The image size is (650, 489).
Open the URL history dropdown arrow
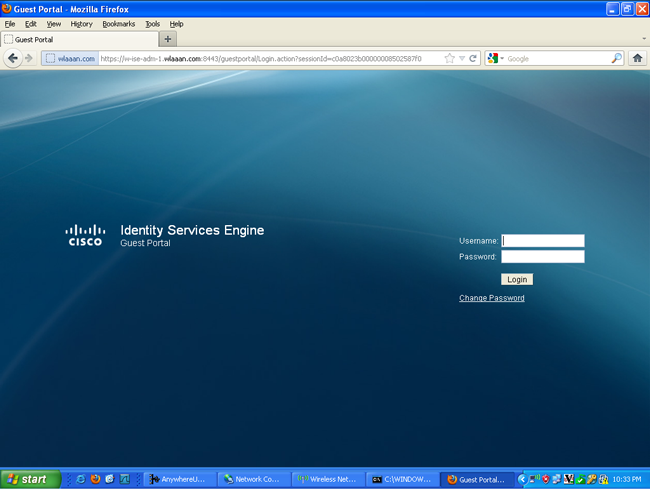[462, 58]
